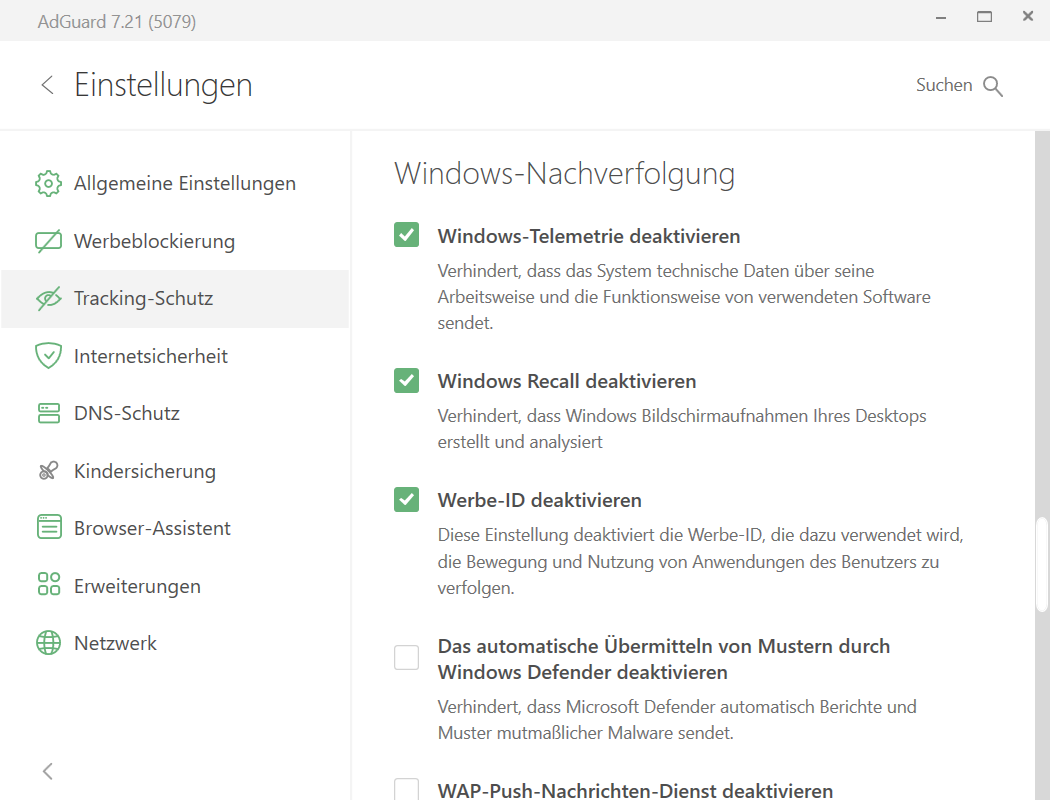
Task: Open Werbeblockierung section
Action: click(x=175, y=241)
